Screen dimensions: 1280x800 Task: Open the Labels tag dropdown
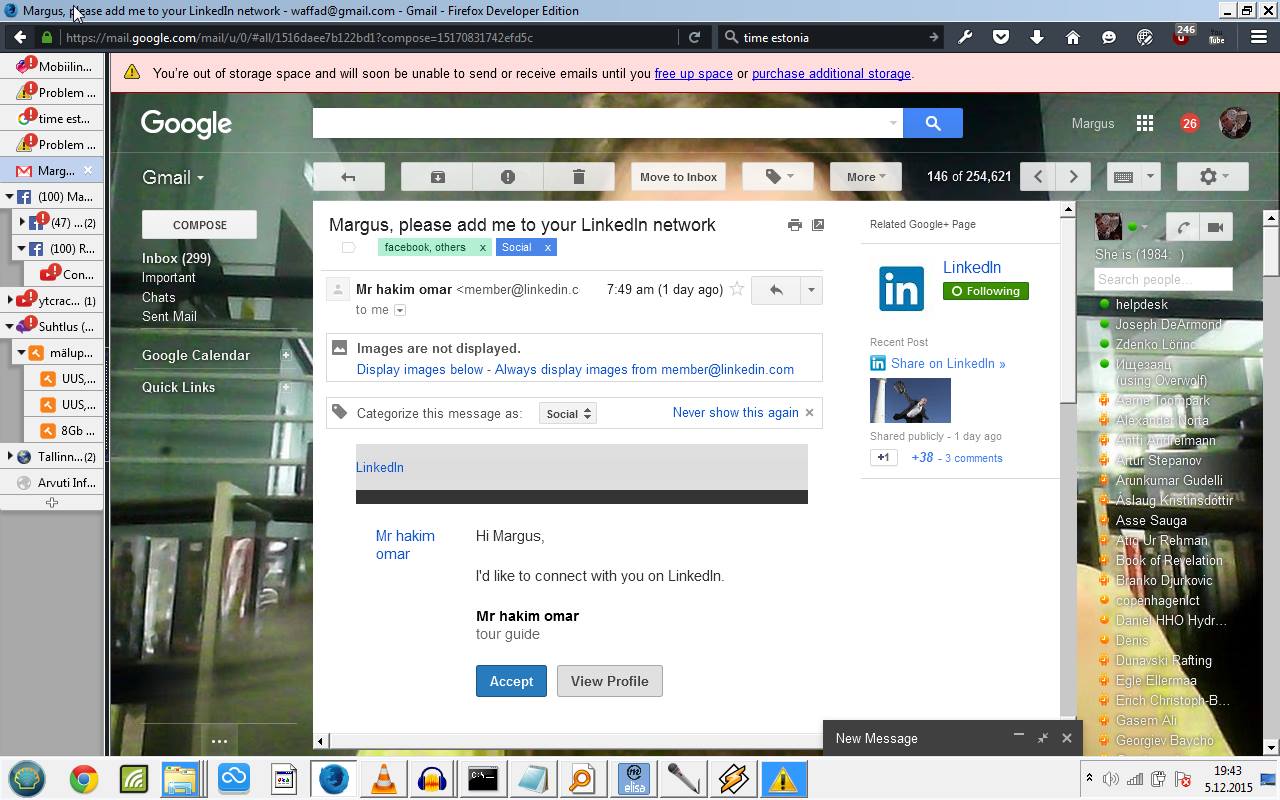tap(779, 177)
